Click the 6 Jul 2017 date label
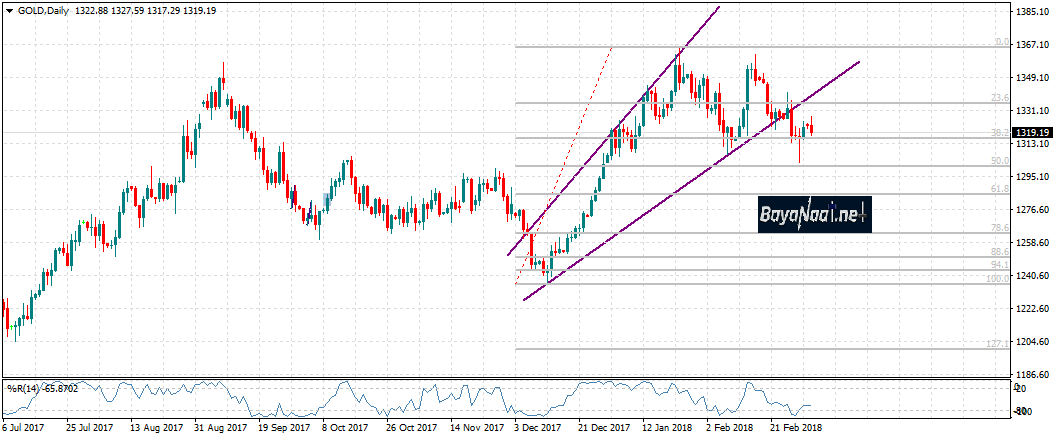The image size is (1053, 439). tap(25, 428)
